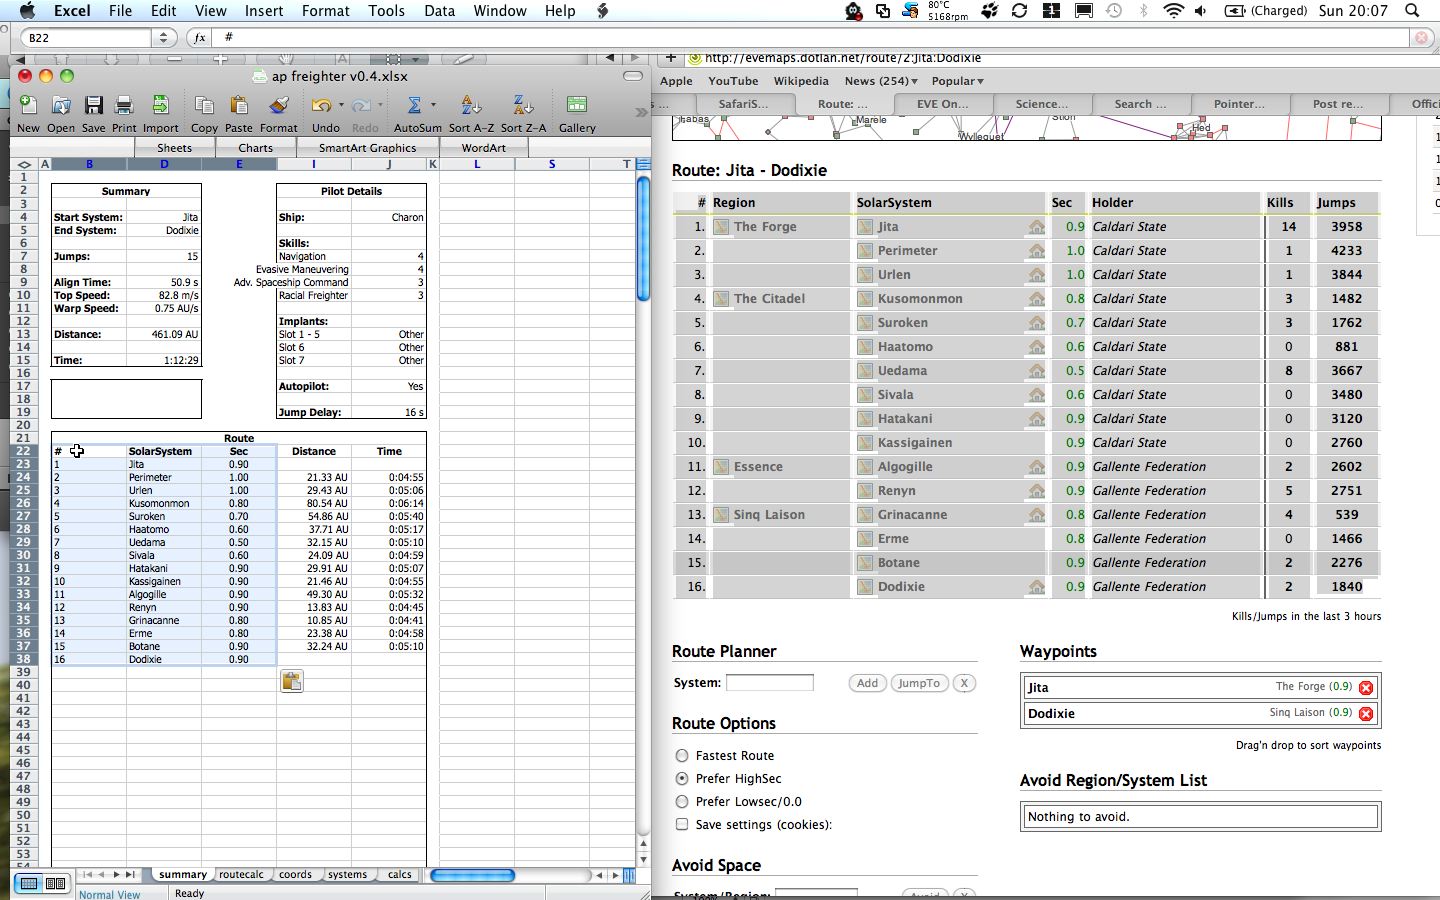
Task: Click the Import icon in Excel toolbar
Action: click(160, 106)
